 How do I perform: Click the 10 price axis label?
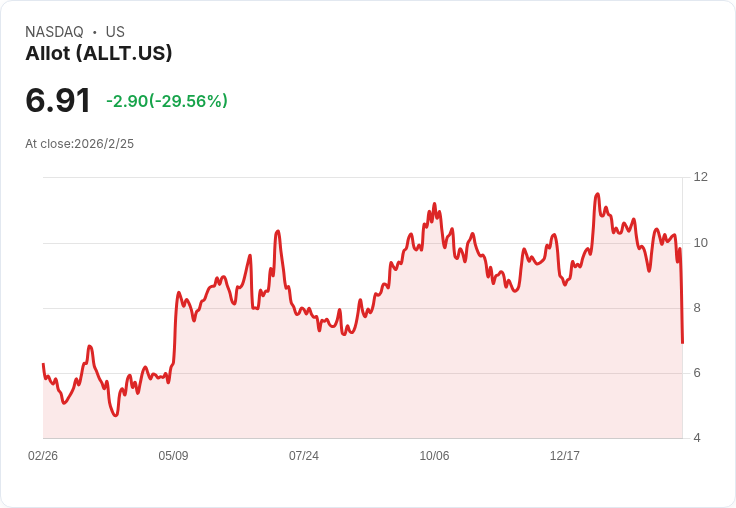[700, 243]
